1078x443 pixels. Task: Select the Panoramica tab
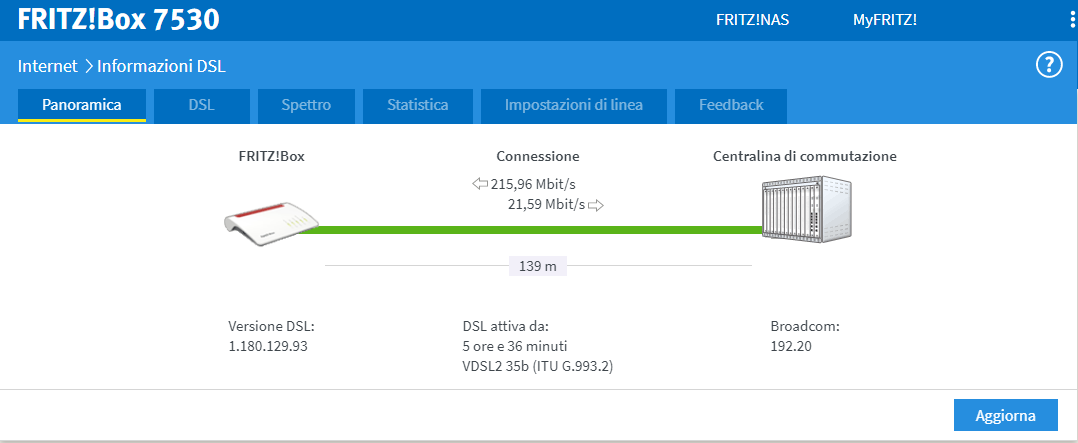point(82,105)
